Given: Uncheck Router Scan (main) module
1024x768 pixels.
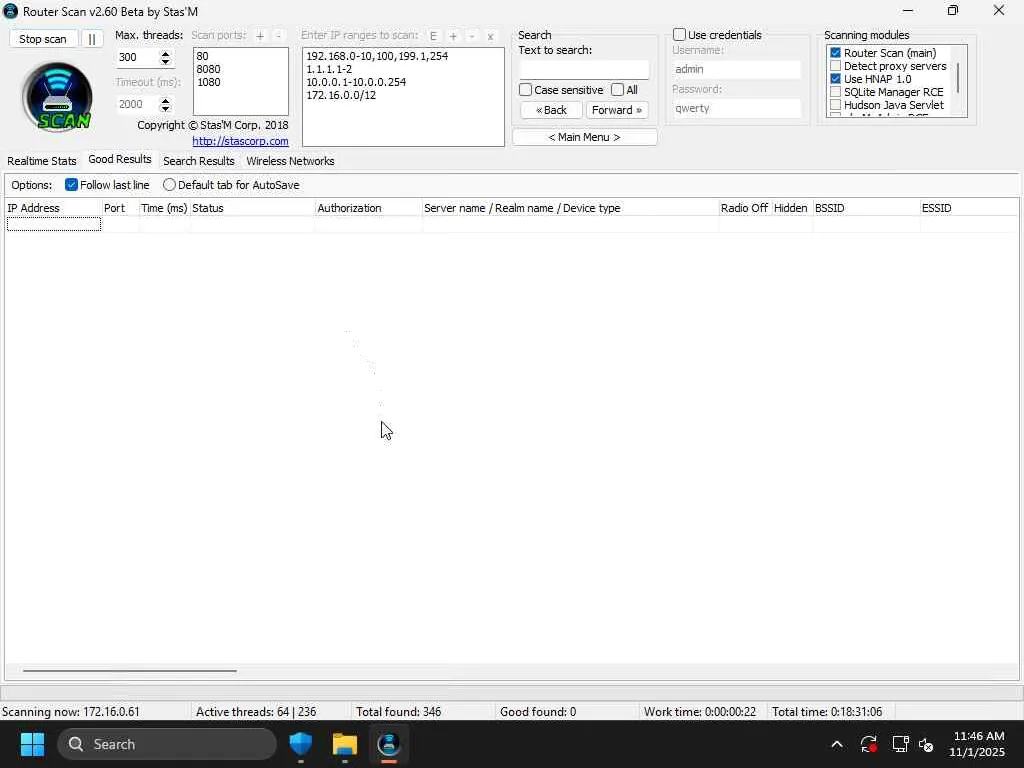Looking at the screenshot, I should point(835,53).
